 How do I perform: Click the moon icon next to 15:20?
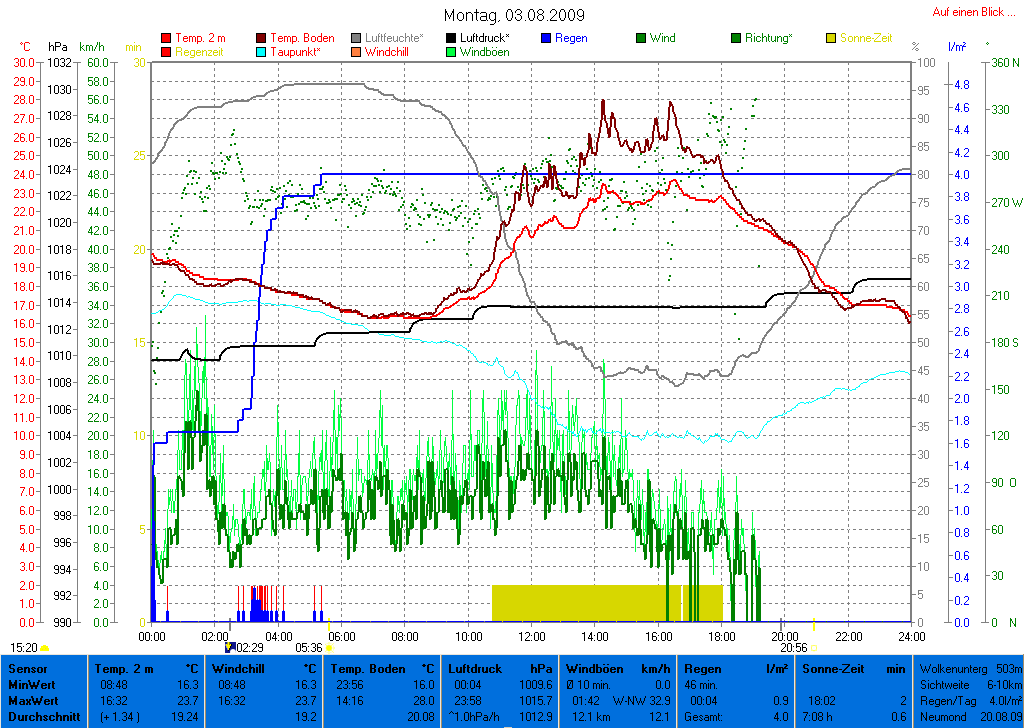(45, 648)
